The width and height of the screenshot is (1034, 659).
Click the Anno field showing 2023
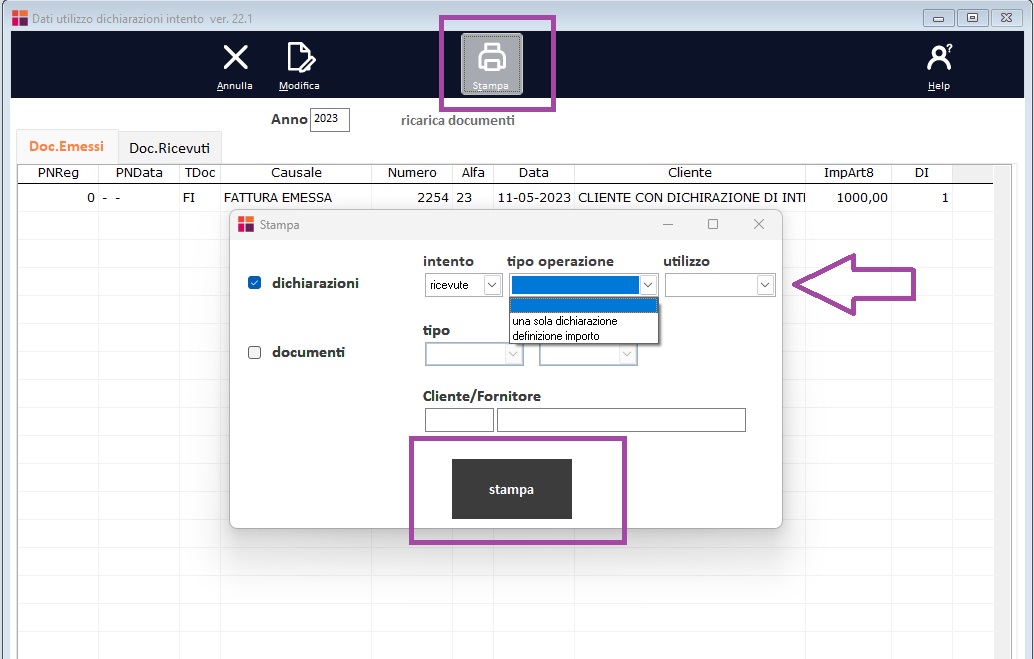click(x=330, y=119)
